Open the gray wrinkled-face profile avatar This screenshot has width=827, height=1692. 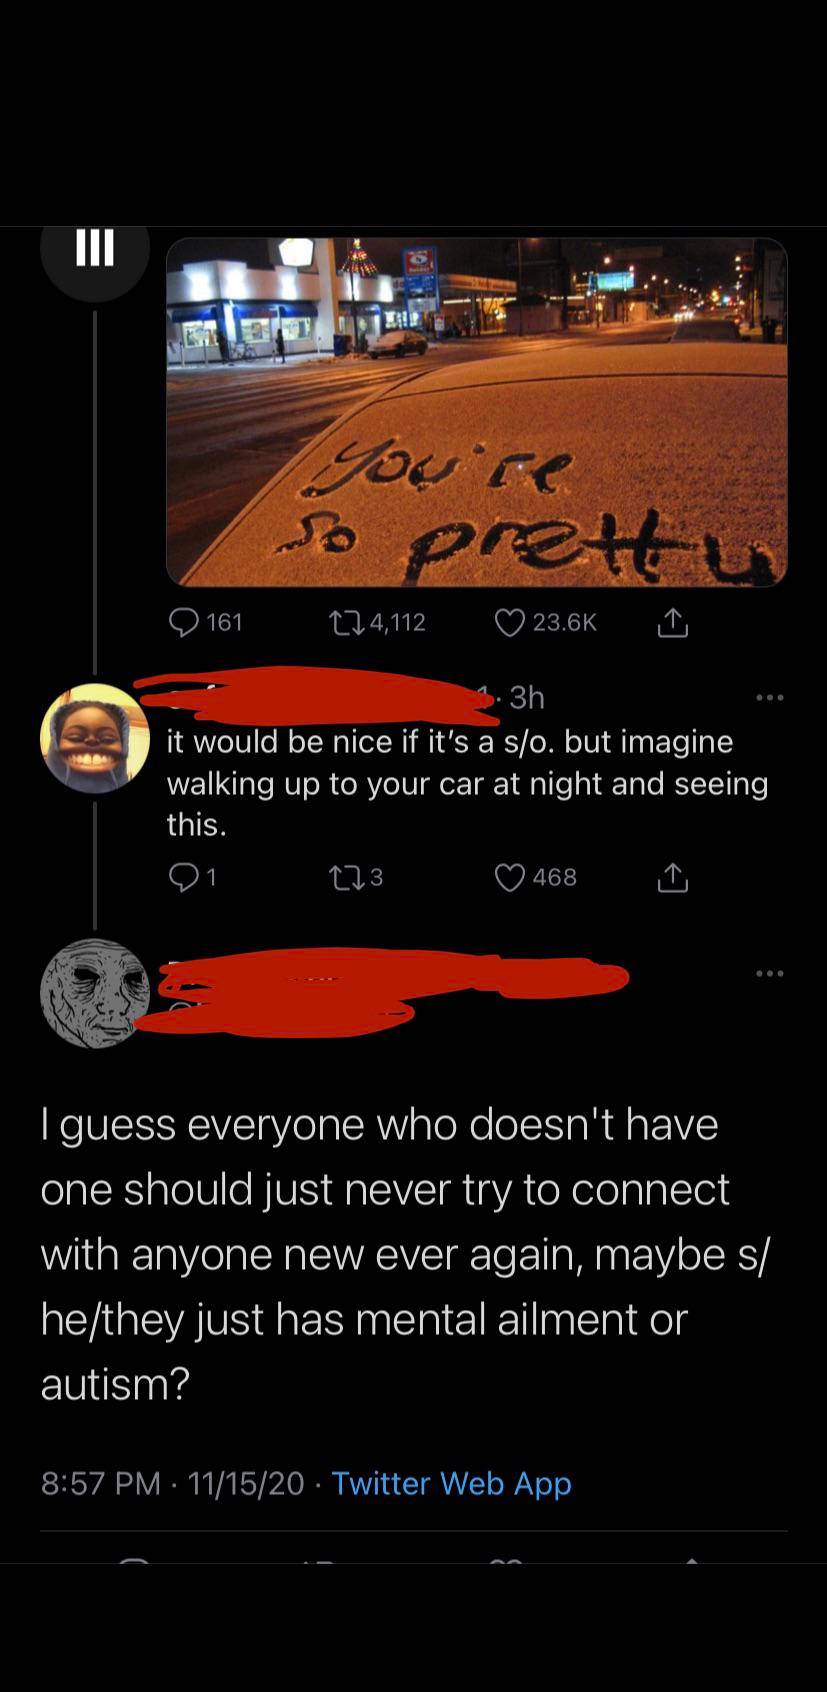[95, 993]
